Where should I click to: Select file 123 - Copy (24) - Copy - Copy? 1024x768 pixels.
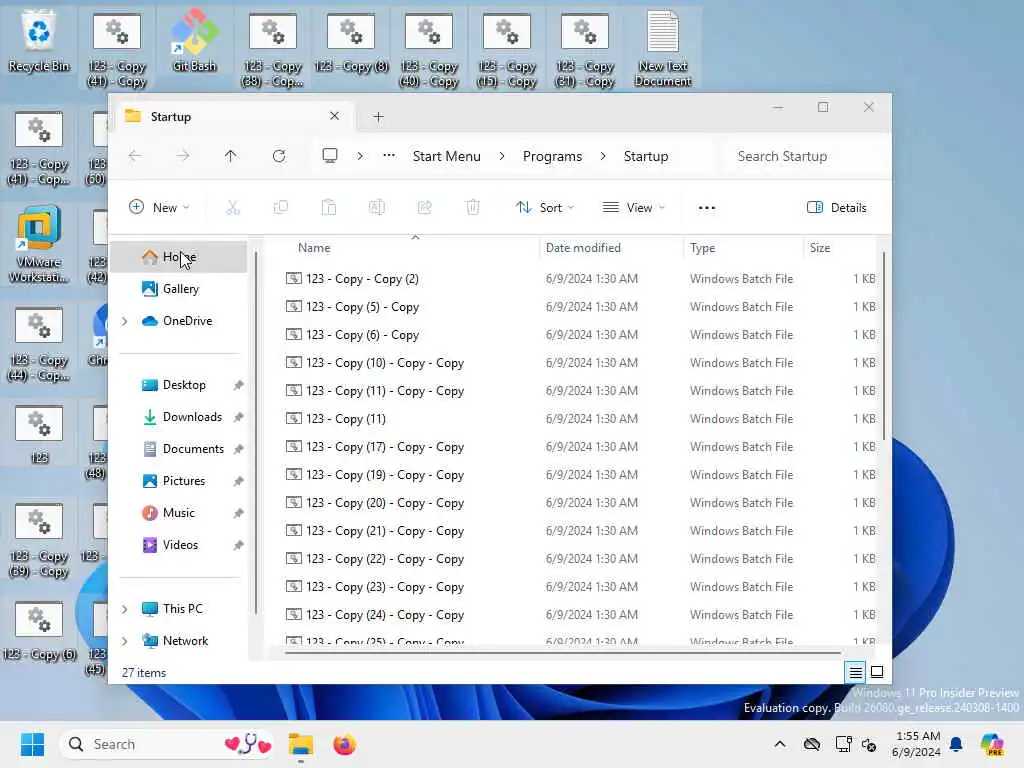(x=580, y=615)
